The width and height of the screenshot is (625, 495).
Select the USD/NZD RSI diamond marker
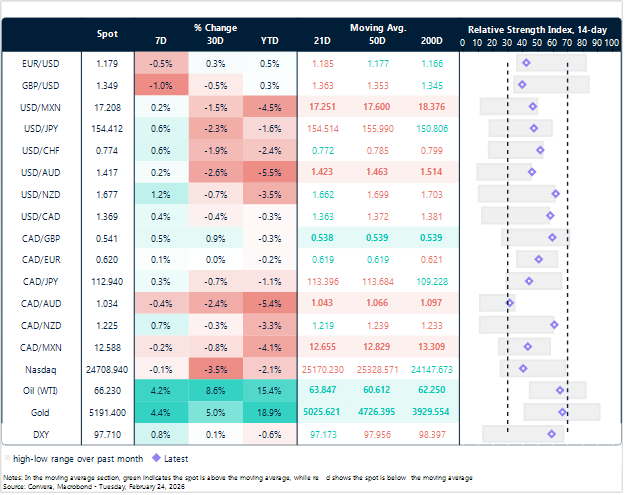pyautogui.click(x=556, y=193)
